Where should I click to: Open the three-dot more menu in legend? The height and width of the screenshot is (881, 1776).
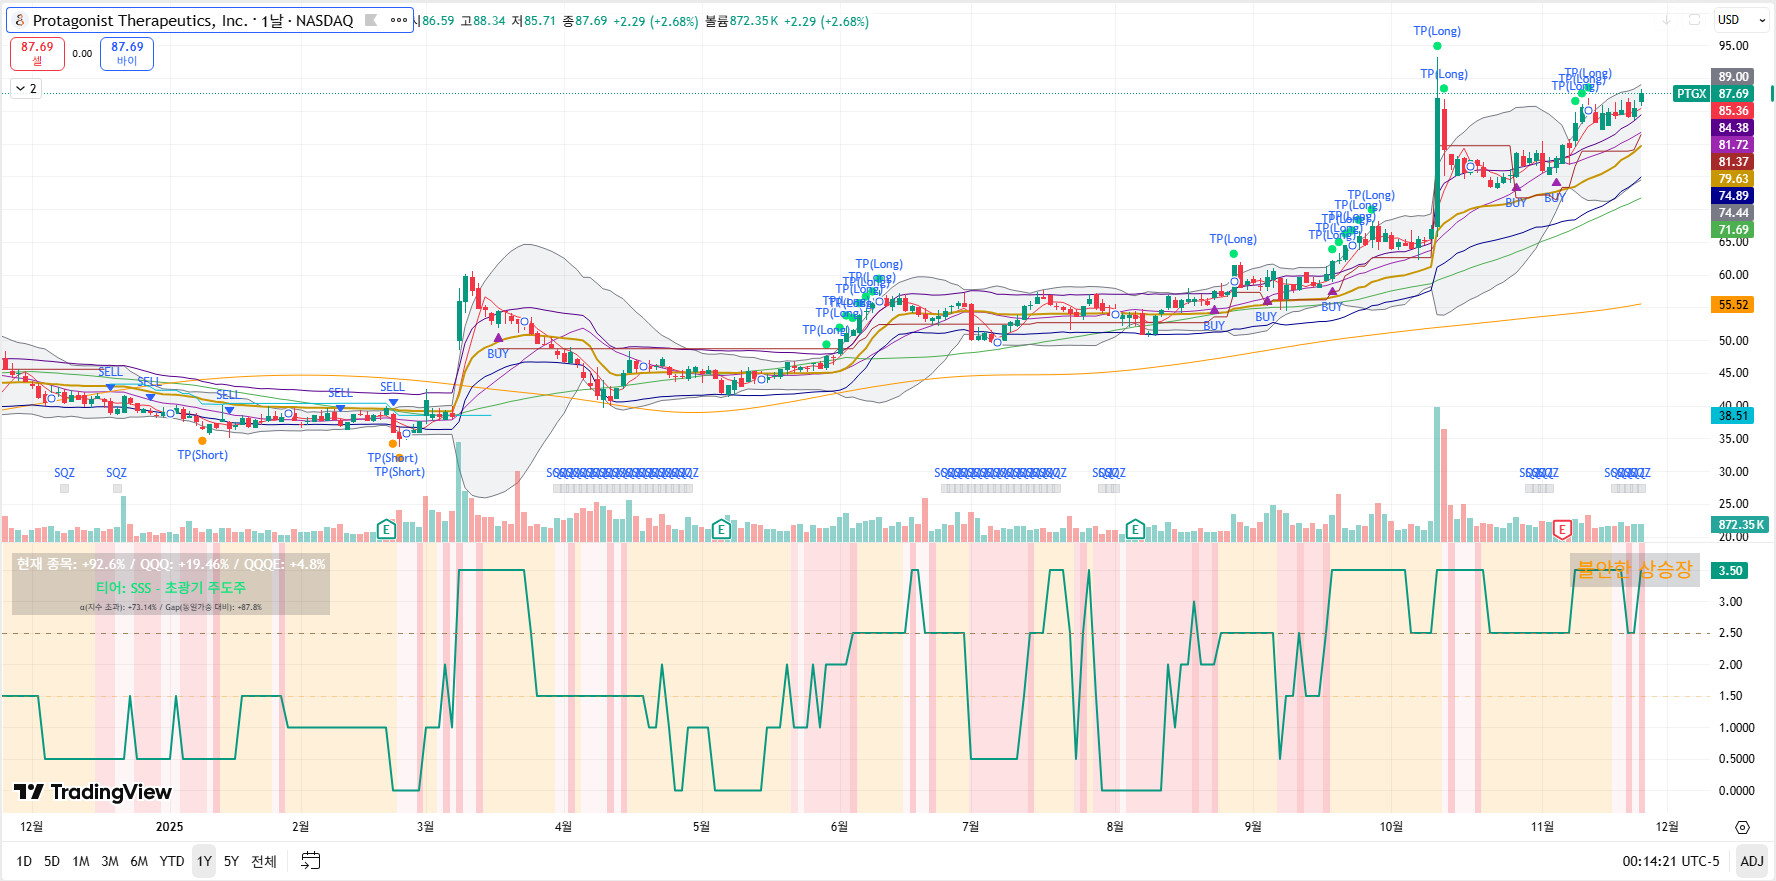point(398,20)
